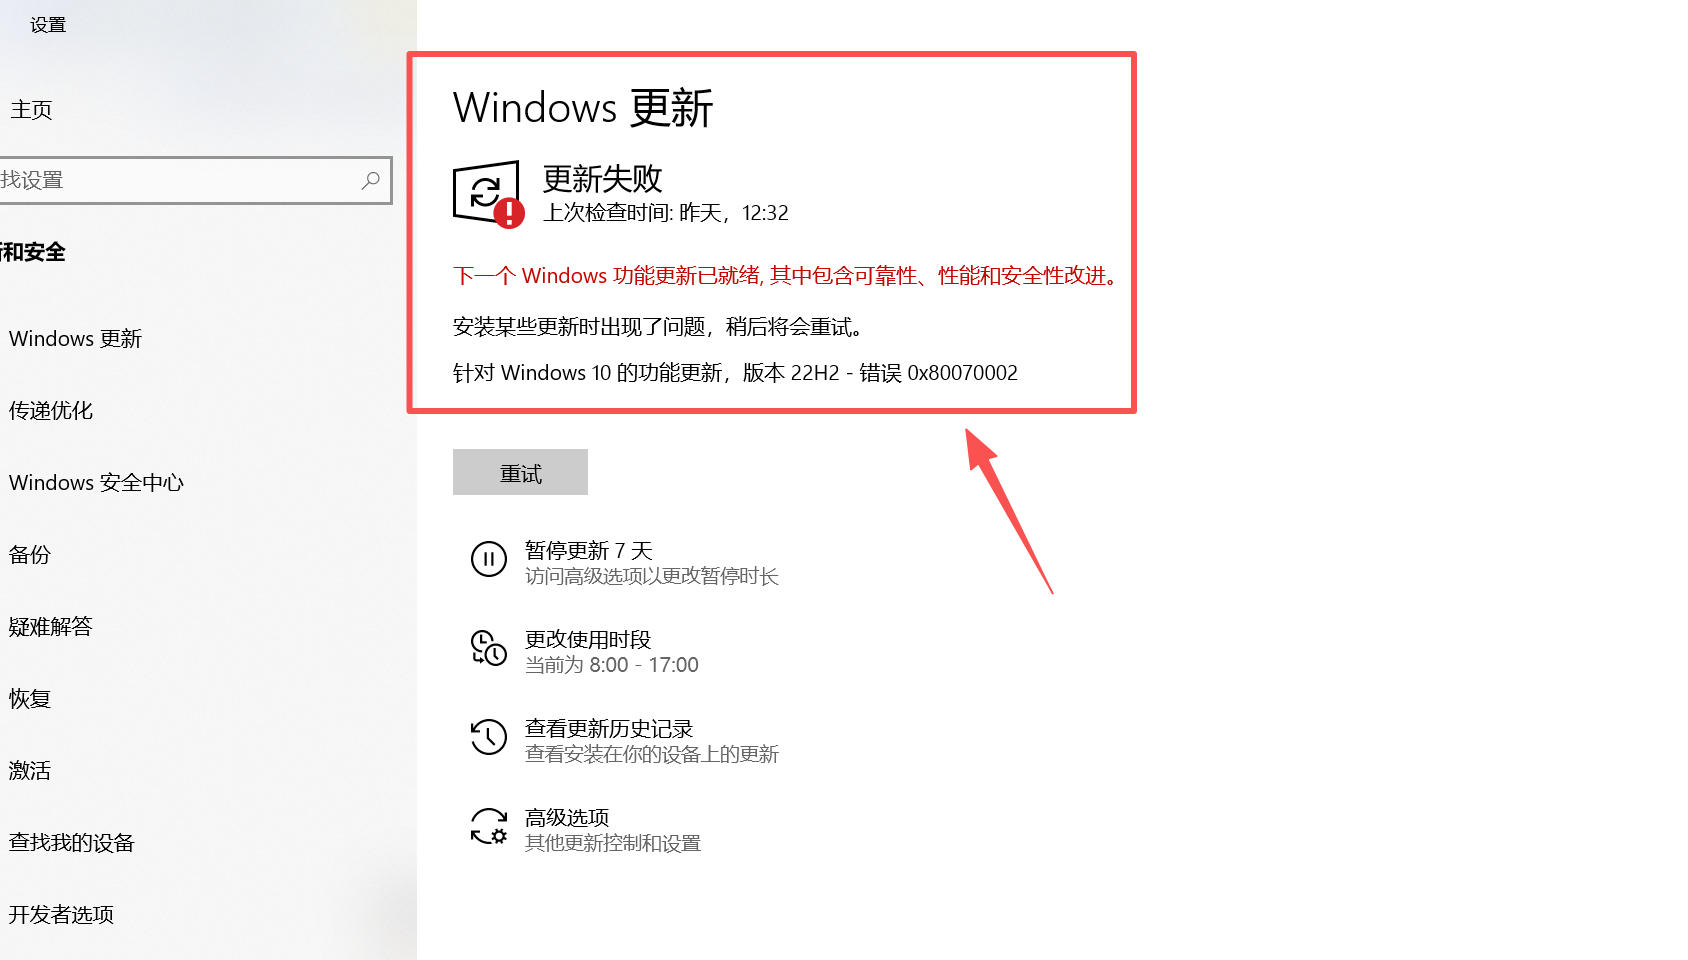
Task: Select 备份 in sidebar
Action: point(30,555)
